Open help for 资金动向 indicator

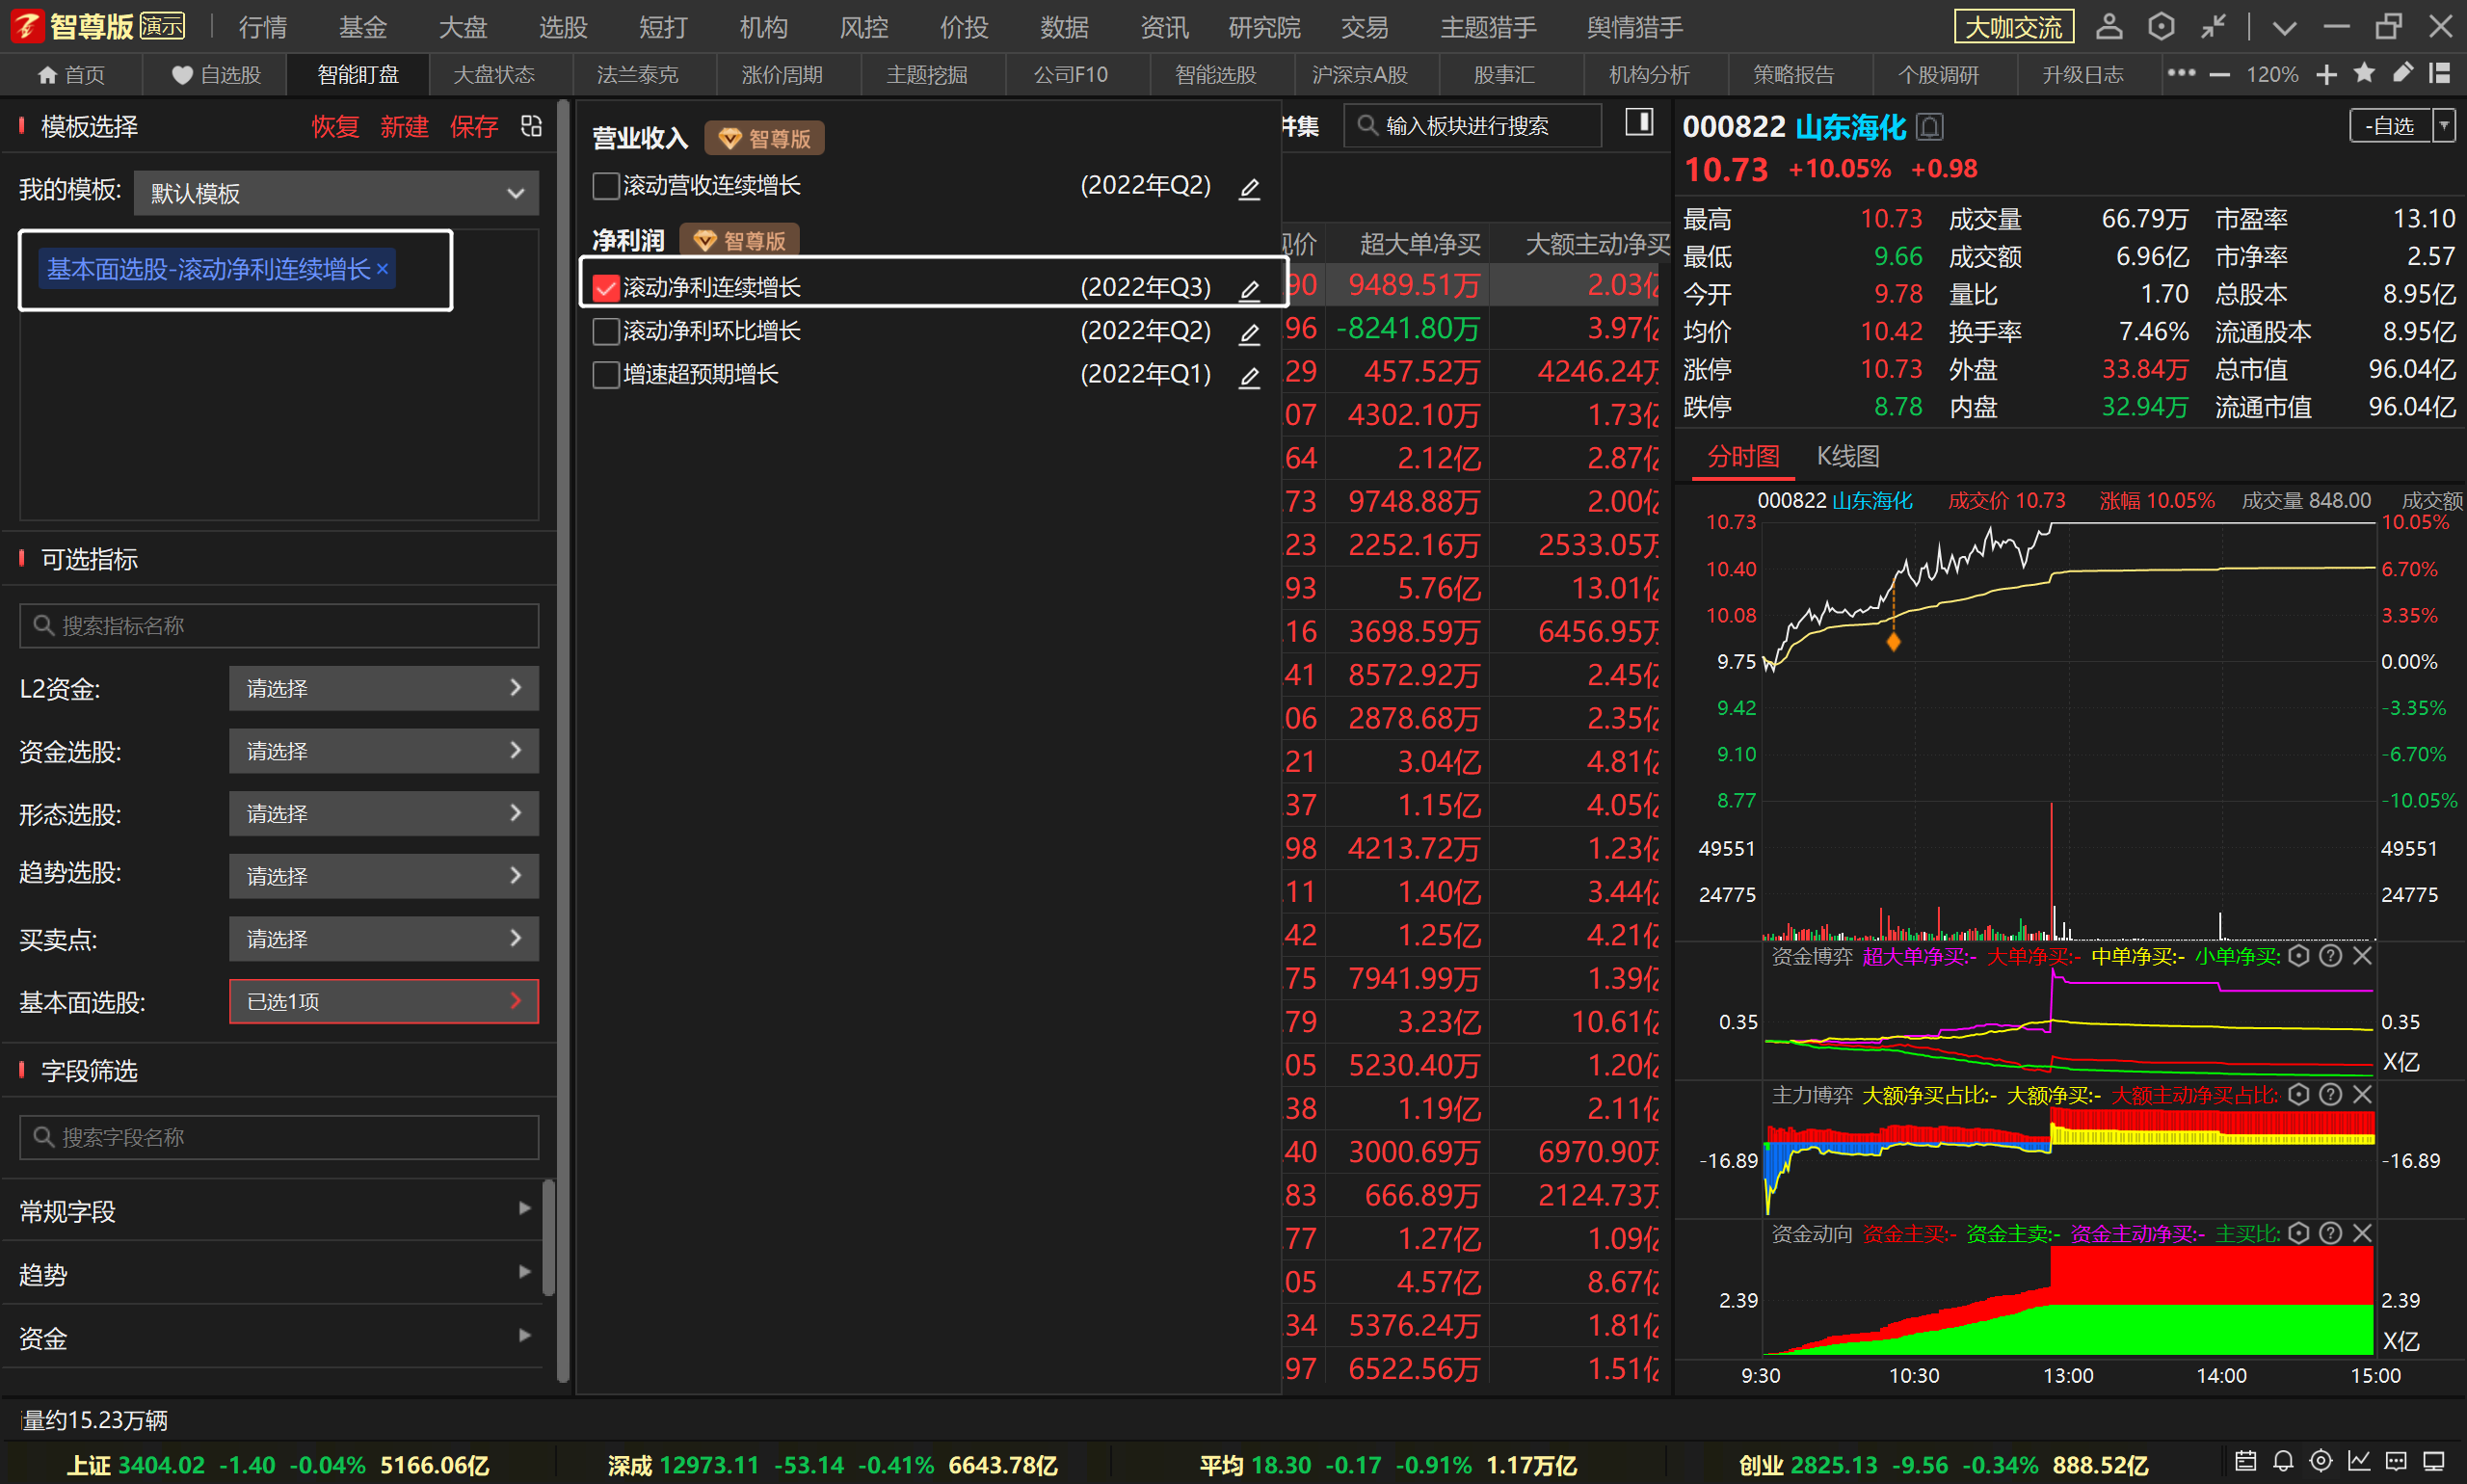click(x=2330, y=1234)
